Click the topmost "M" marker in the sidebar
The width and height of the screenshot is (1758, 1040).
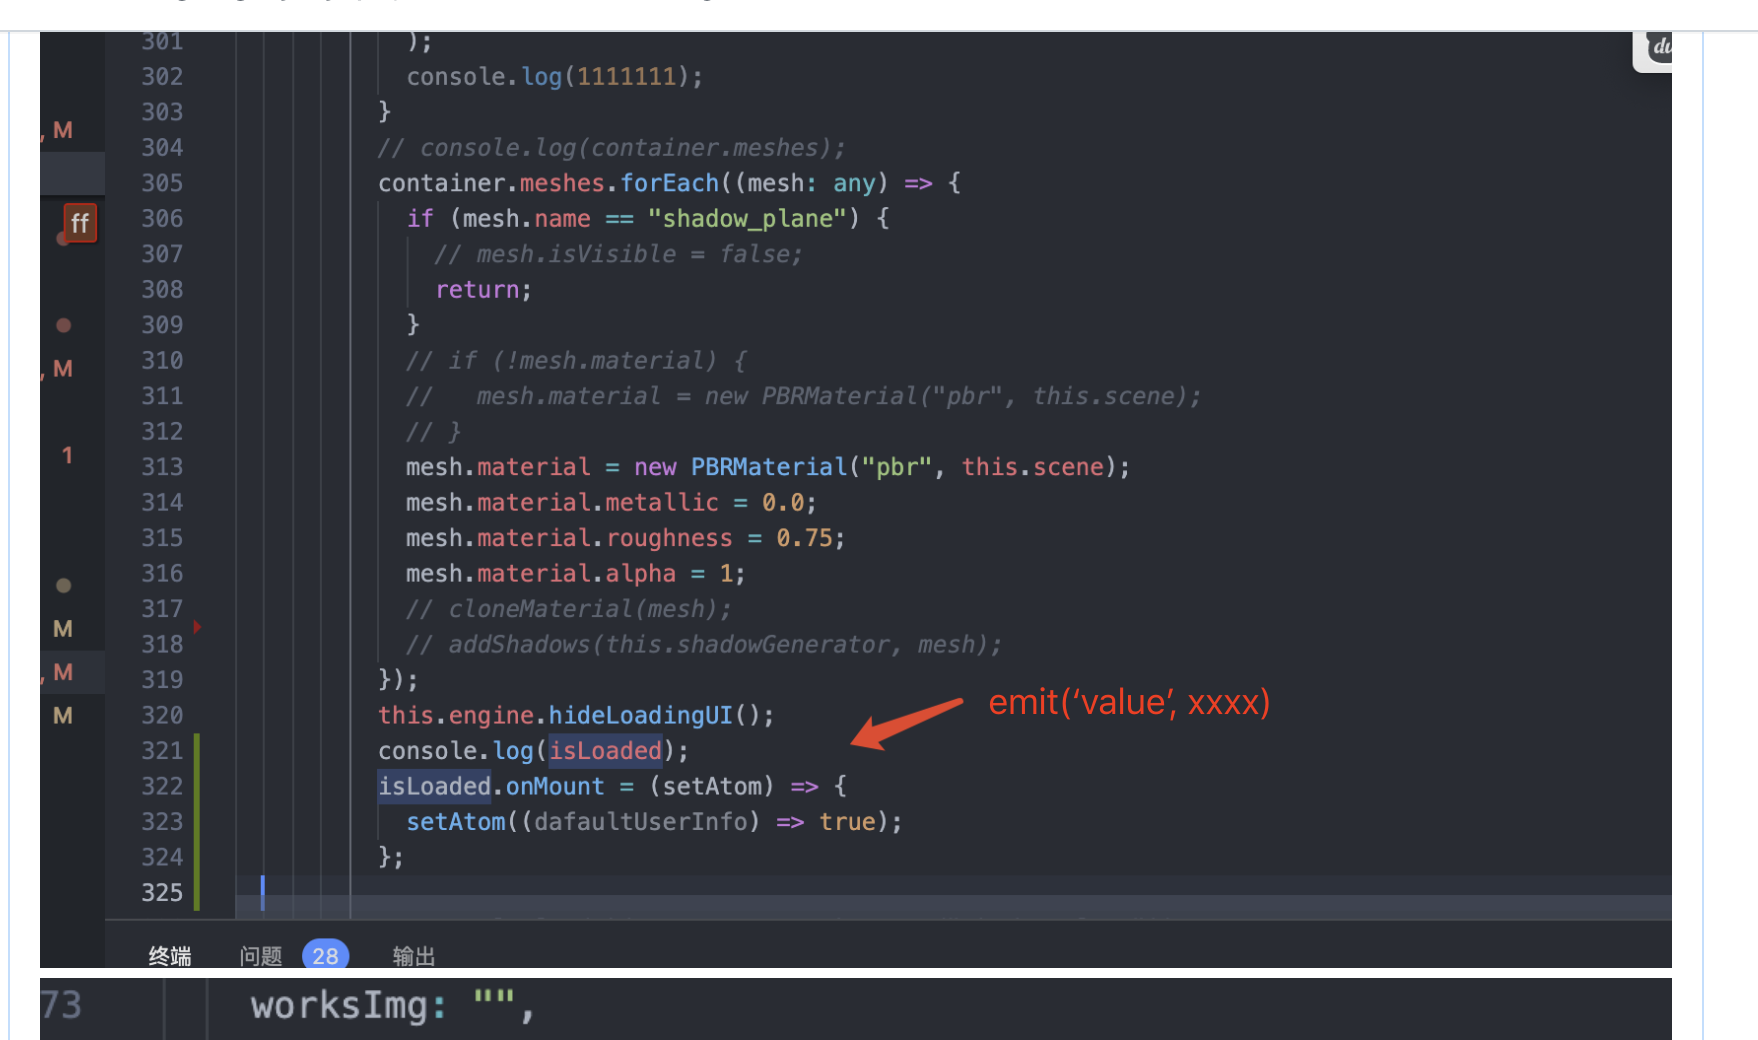tap(62, 129)
